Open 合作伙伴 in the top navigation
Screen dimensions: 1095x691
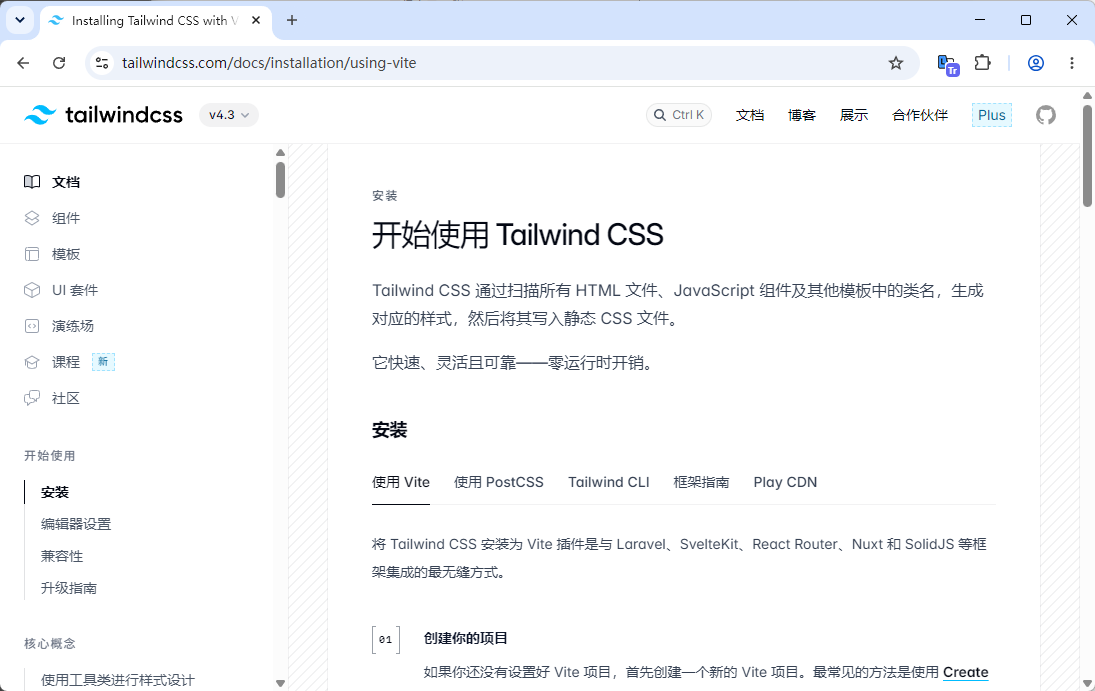(x=920, y=115)
